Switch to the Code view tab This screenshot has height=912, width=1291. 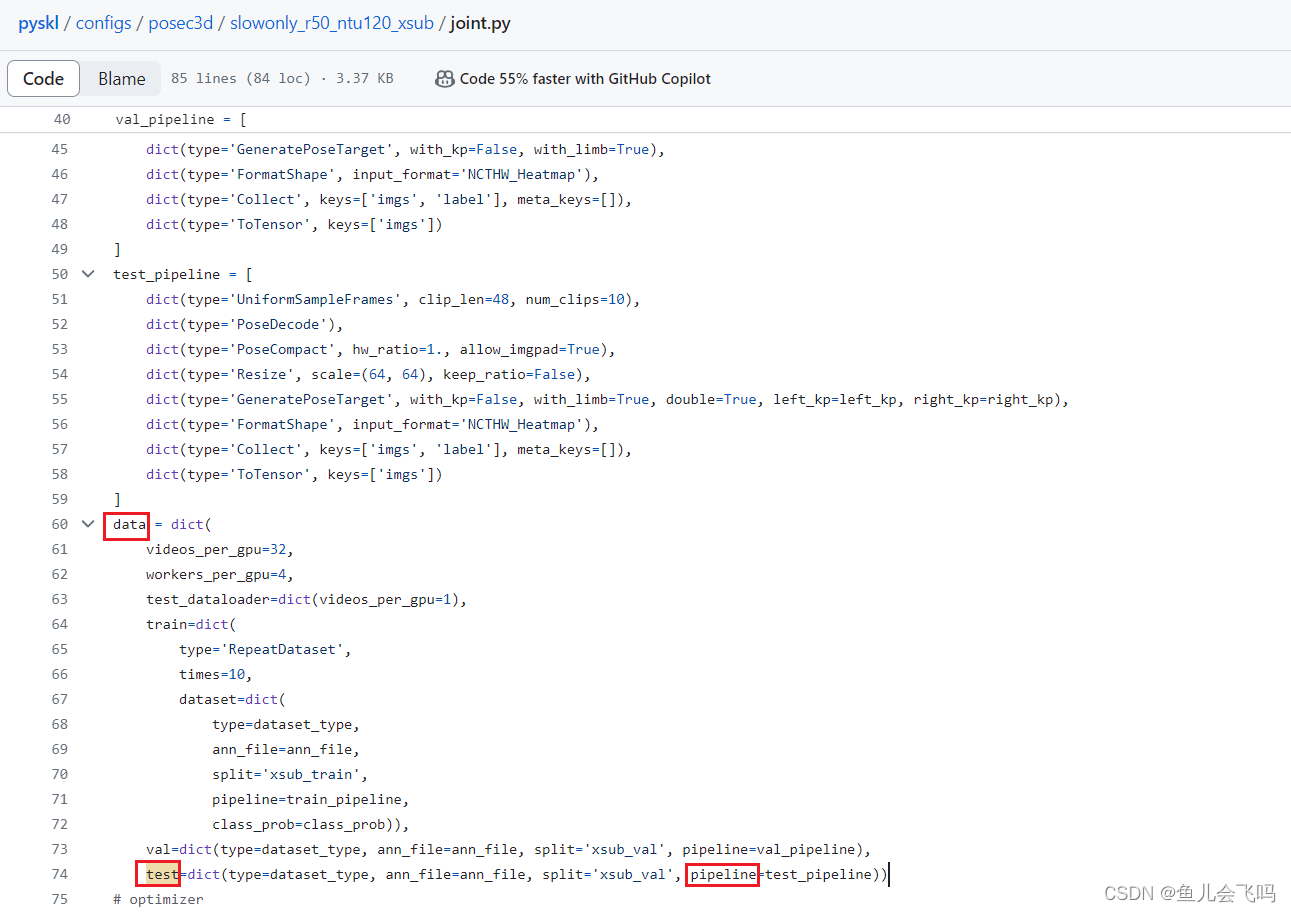pyautogui.click(x=43, y=79)
